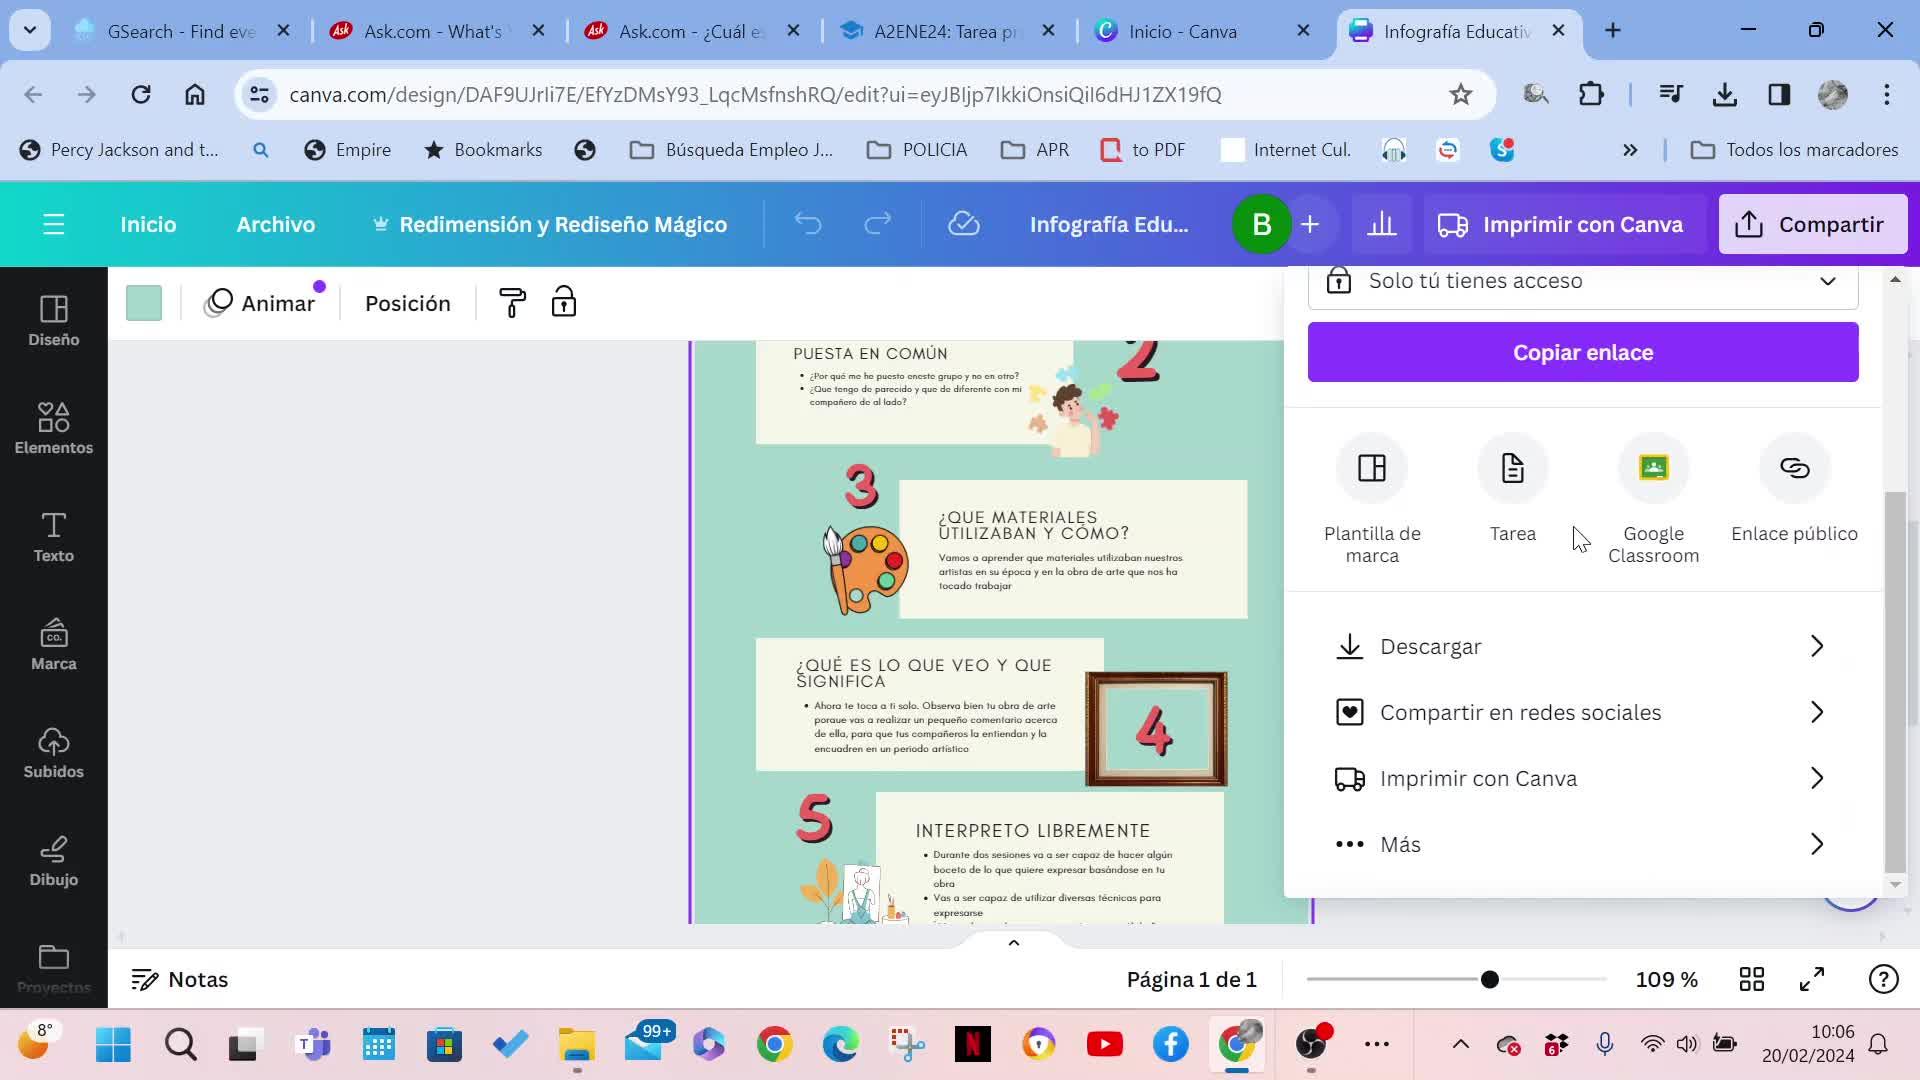Open the Archivo menu

(x=275, y=224)
